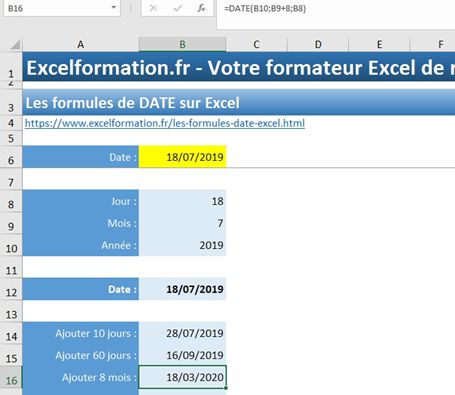Click the cell with year value 2019
455x395 pixels.
(x=182, y=245)
